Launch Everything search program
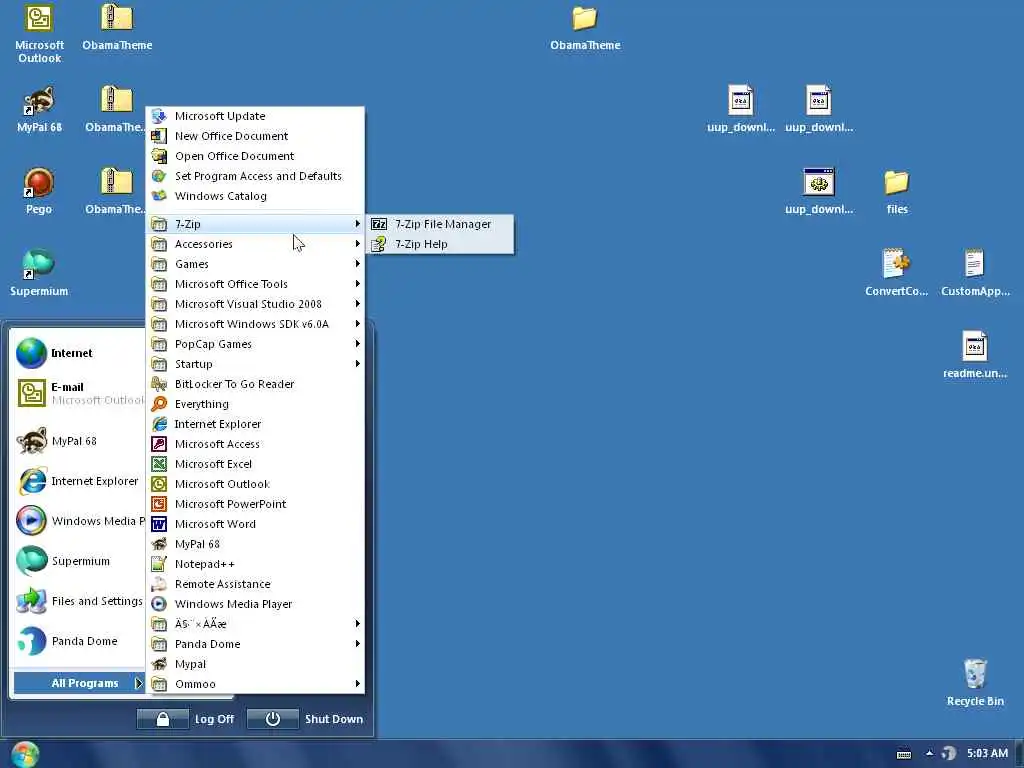Screen dimensions: 1024x768 (255, 404)
